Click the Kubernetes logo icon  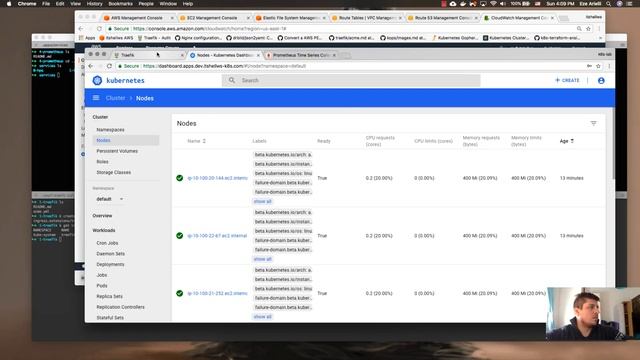pos(97,80)
